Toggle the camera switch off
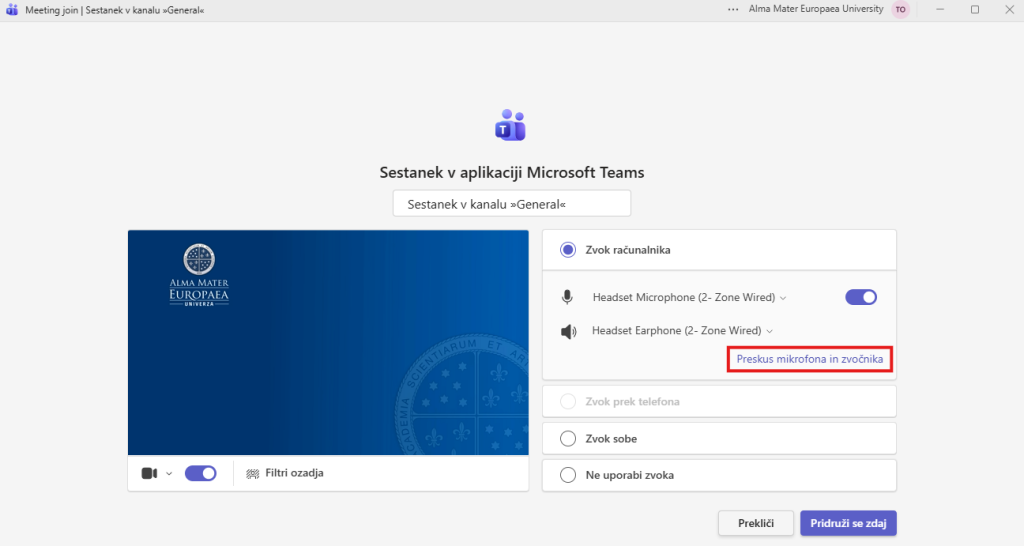 click(x=200, y=474)
